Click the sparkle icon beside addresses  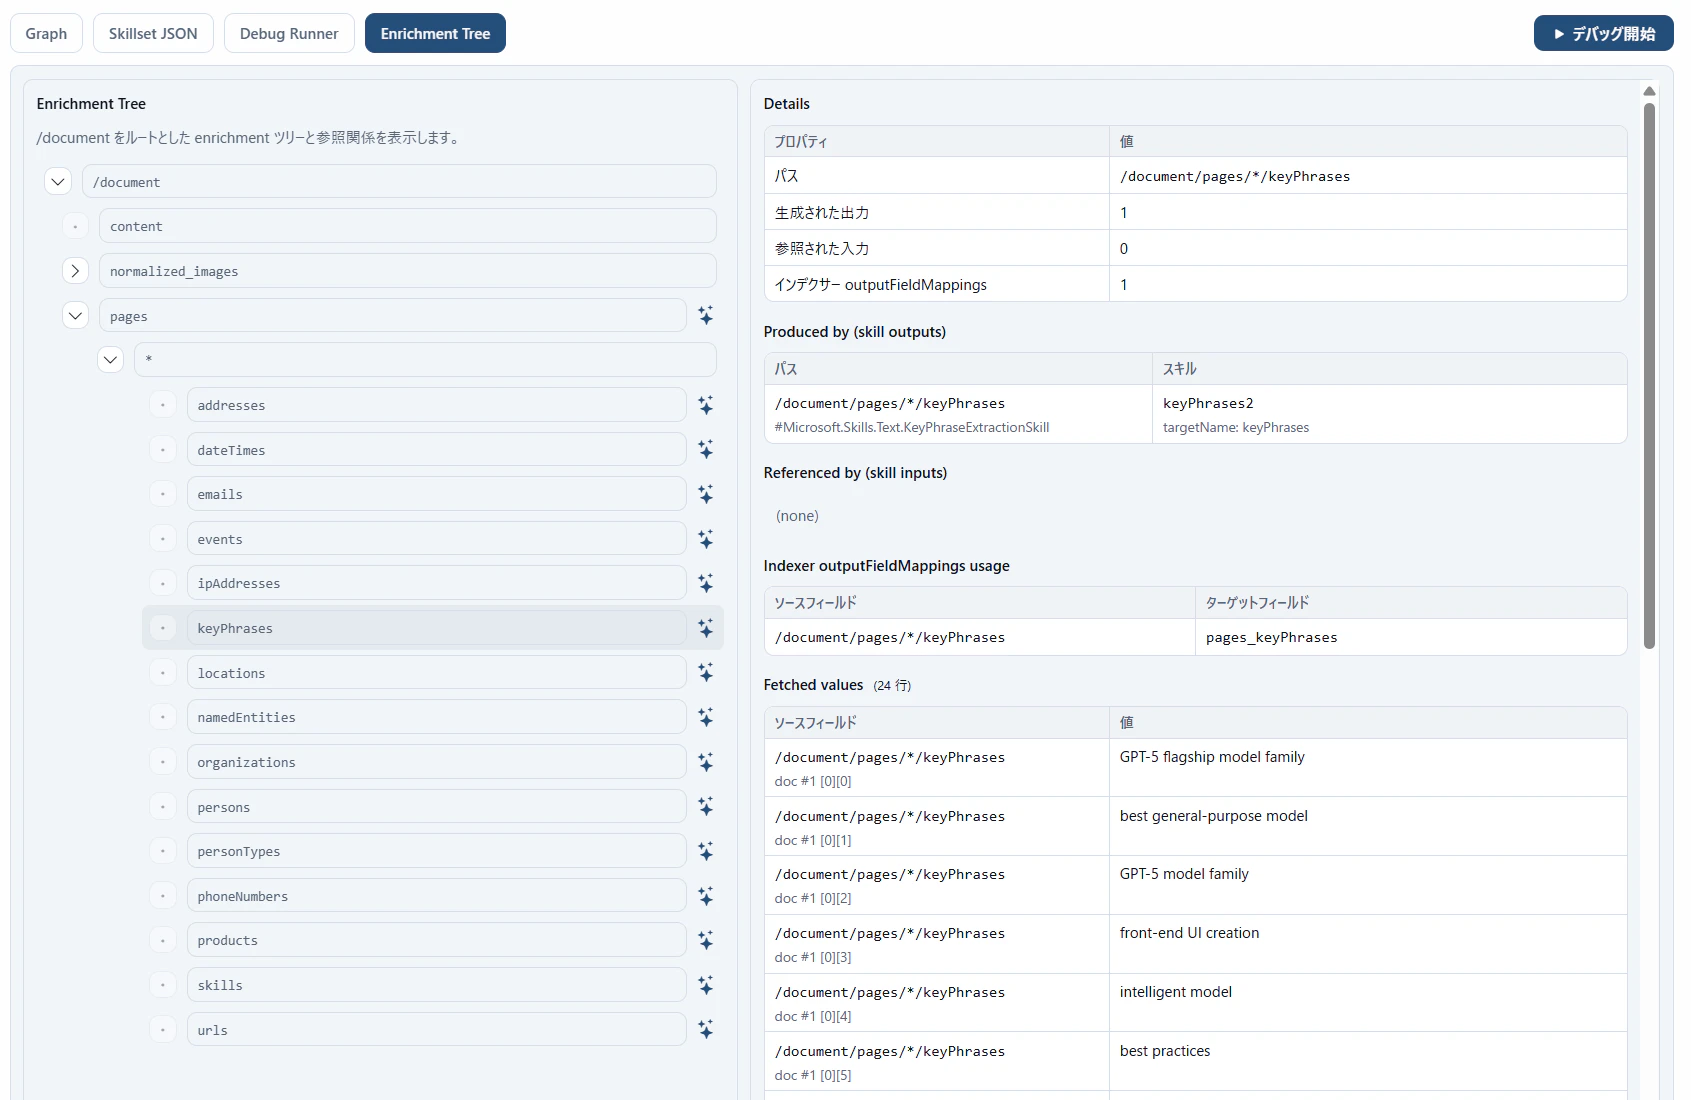[x=706, y=405]
